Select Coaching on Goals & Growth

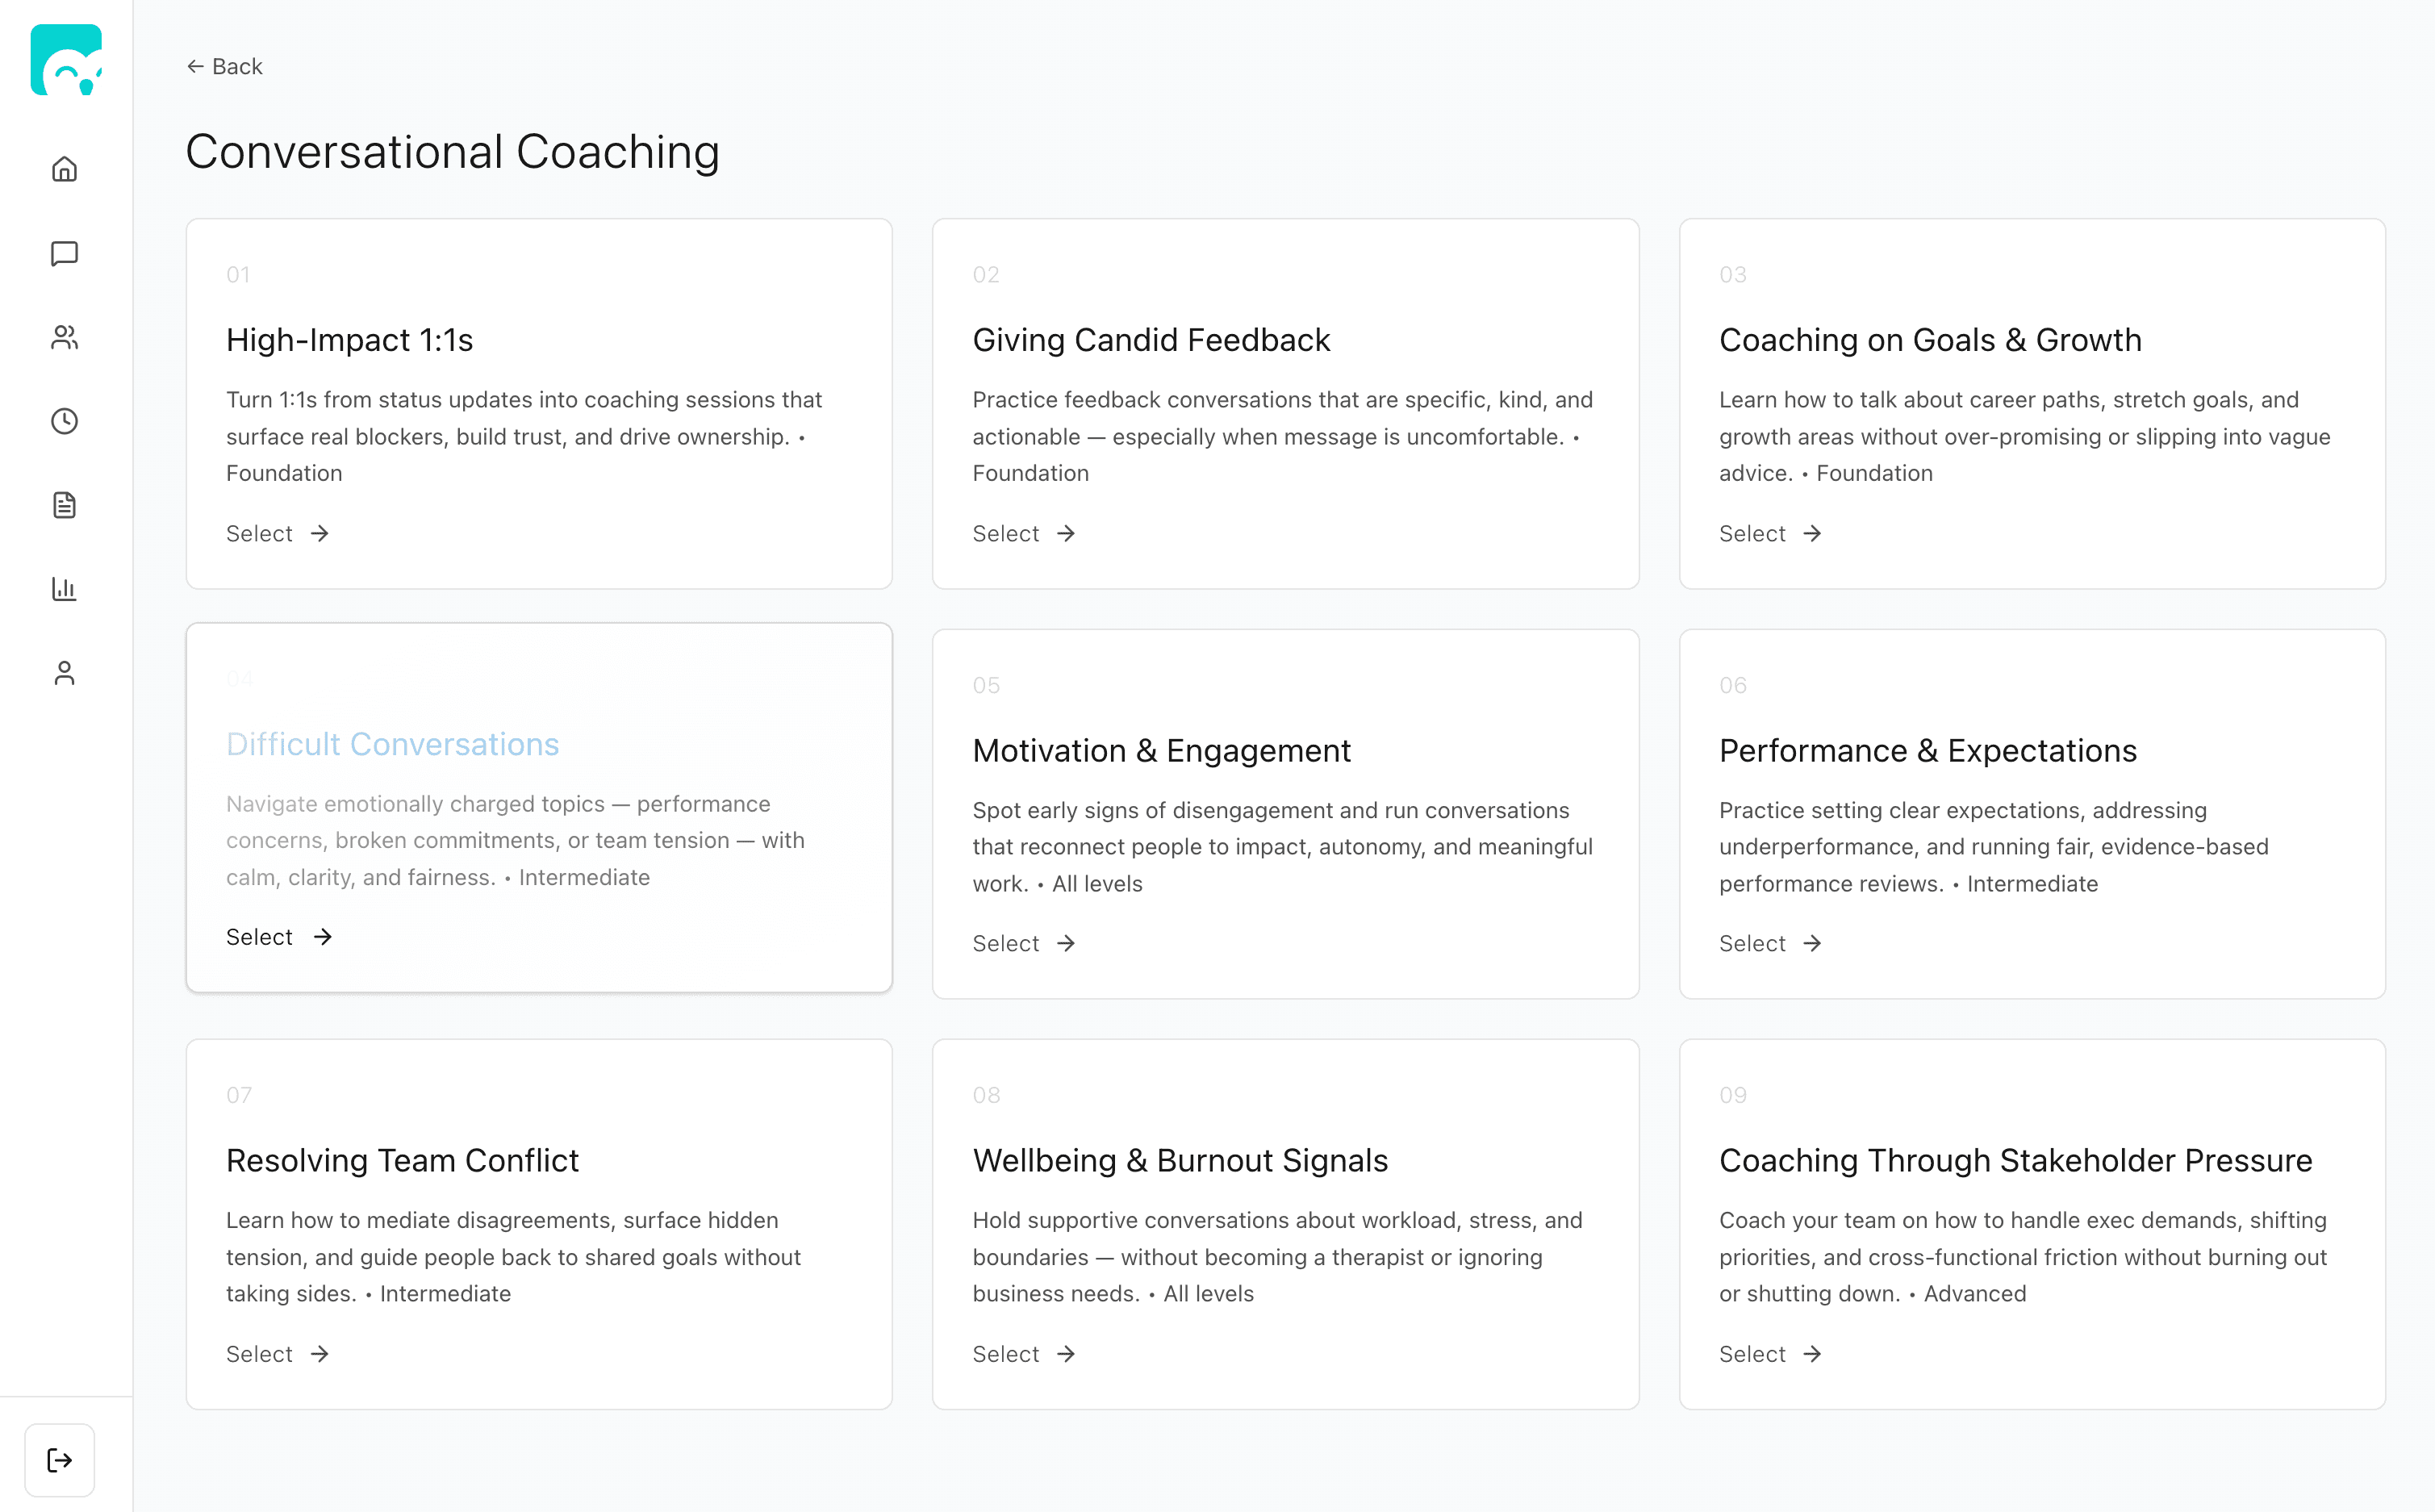1770,533
